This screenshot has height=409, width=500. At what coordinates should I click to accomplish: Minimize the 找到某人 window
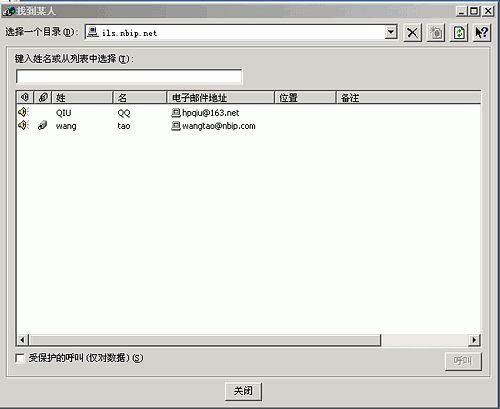pos(462,11)
